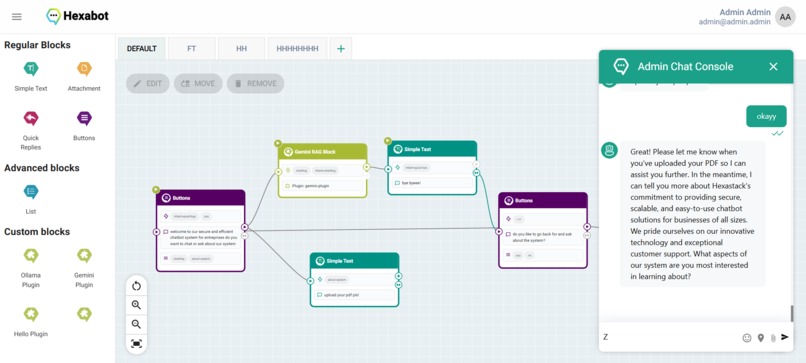Select the Gemini RAG Block node header
The width and height of the screenshot is (806, 363).
(x=323, y=152)
